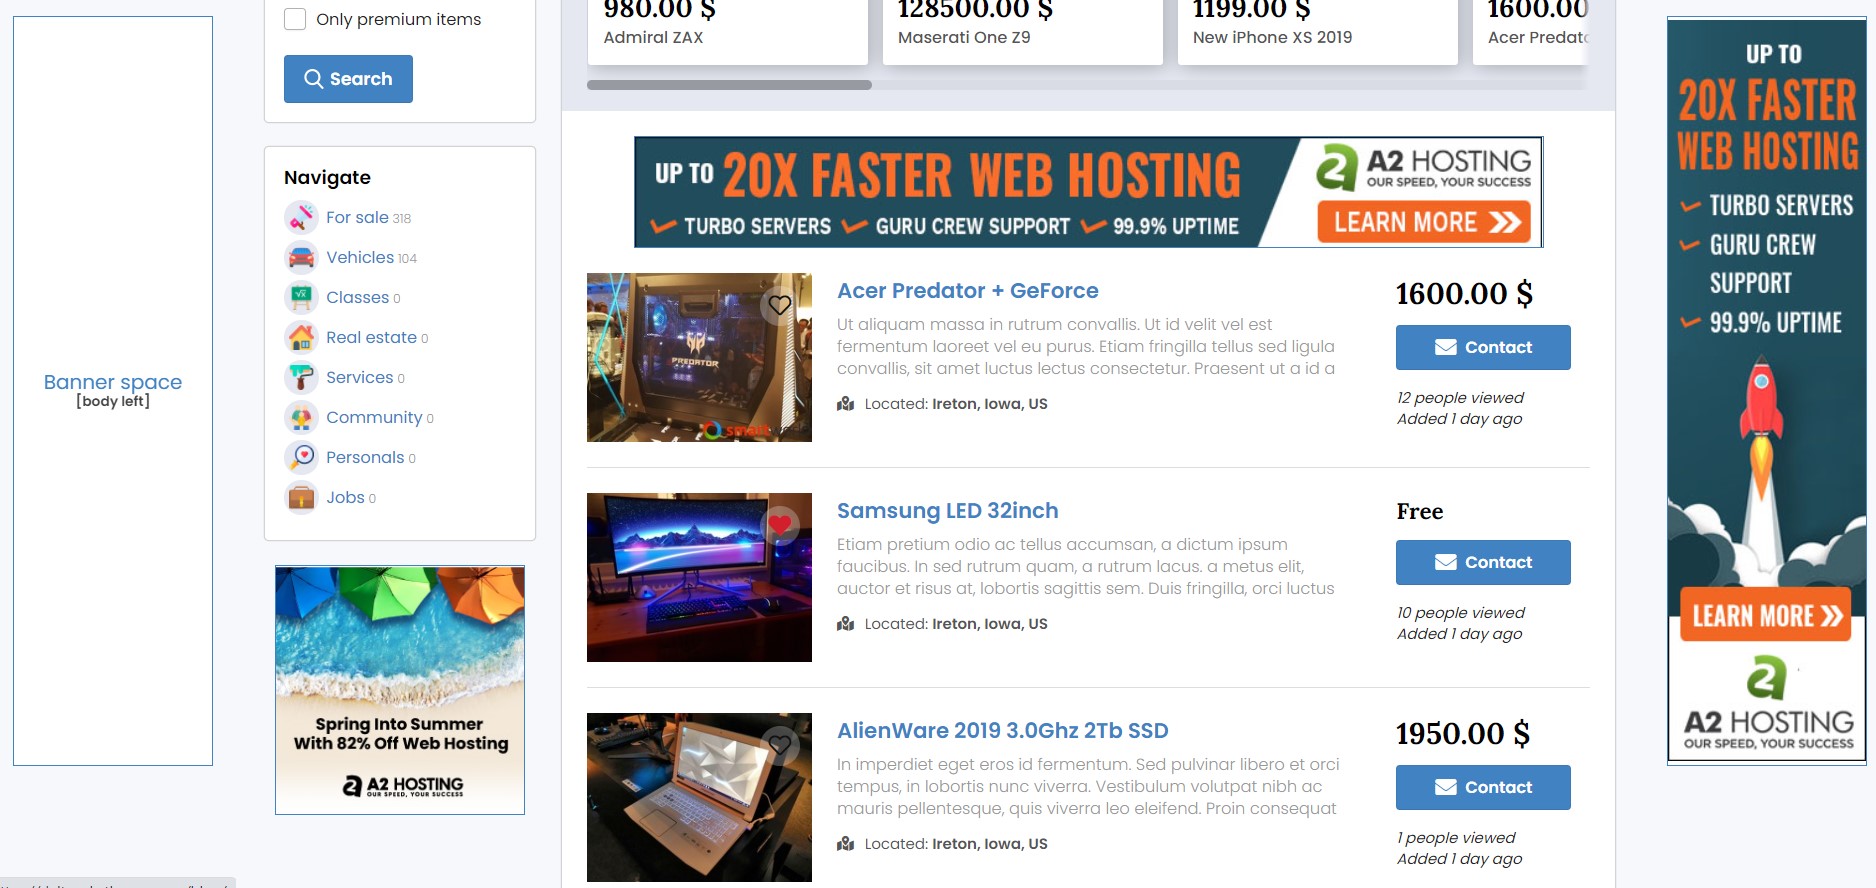Contact the Samsung LED 32inch seller
Screen dimensions: 1876x888
coord(1483,562)
